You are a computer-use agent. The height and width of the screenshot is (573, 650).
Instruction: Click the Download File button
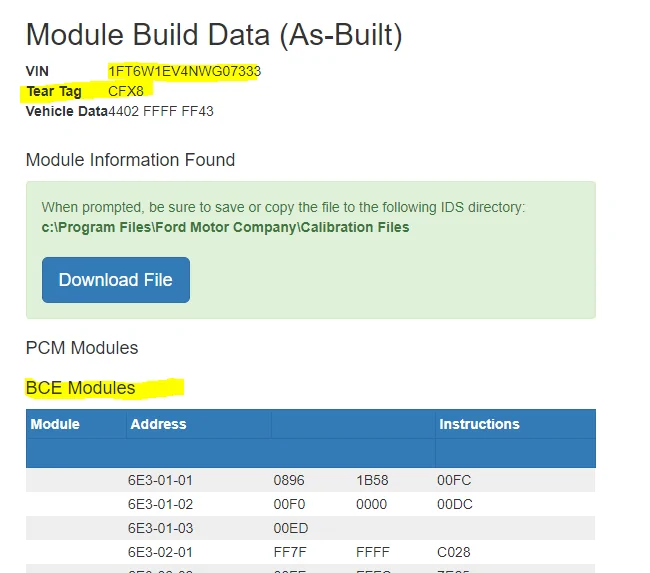click(x=115, y=280)
